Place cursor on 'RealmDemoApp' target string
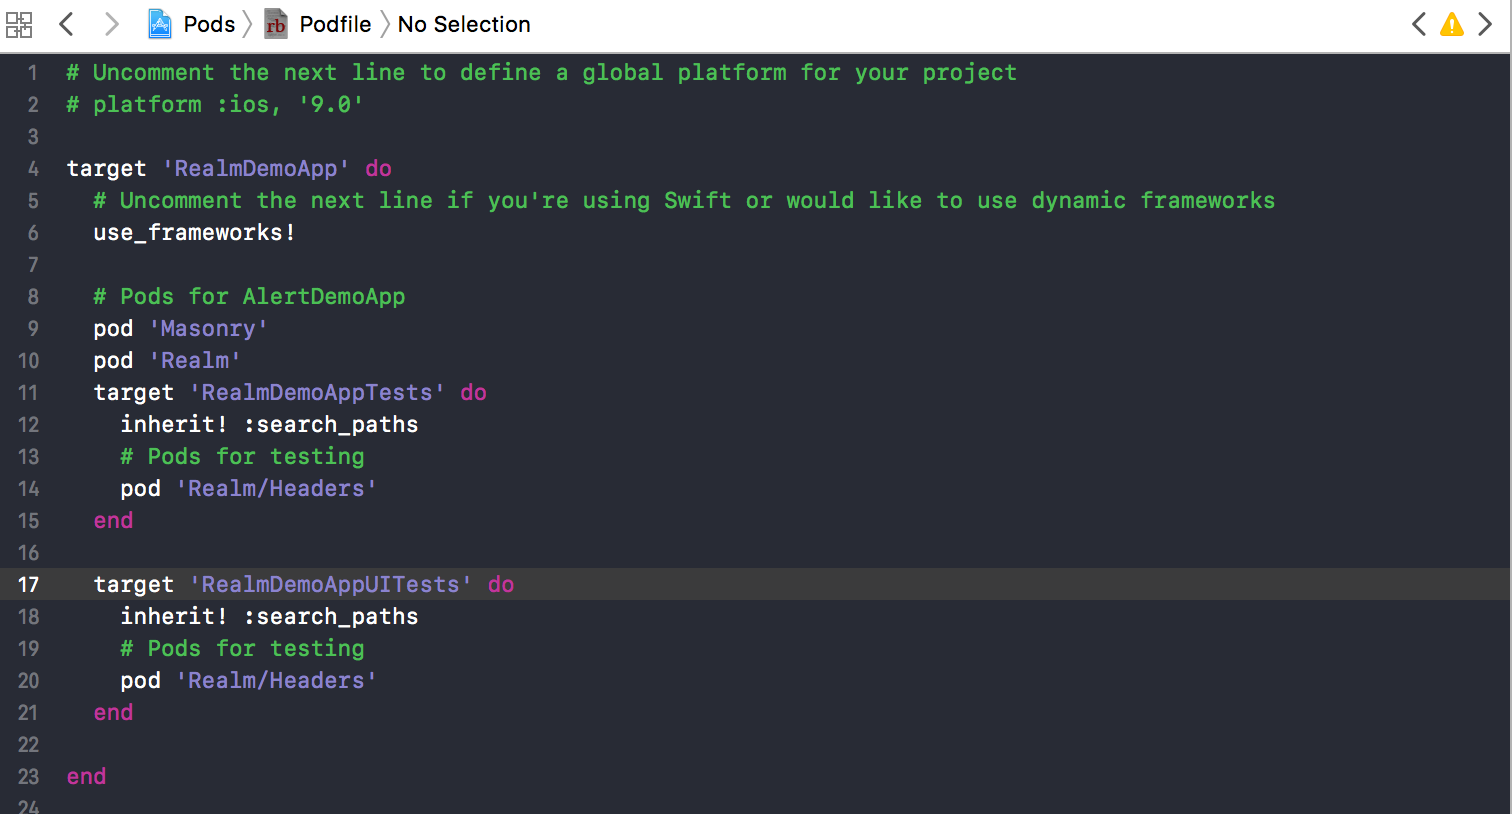1512x814 pixels. point(256,169)
